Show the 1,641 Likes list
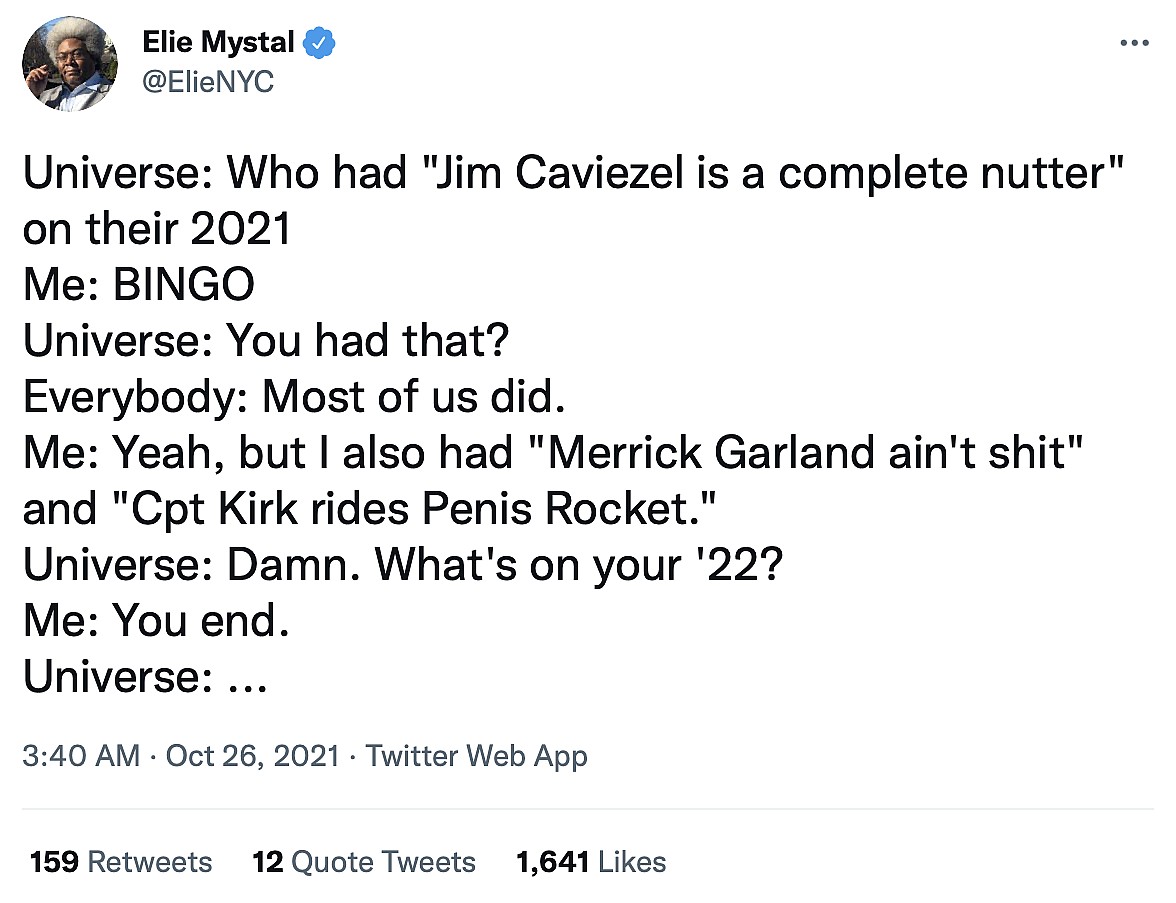Screen dimensions: 1176x903 coord(591,862)
